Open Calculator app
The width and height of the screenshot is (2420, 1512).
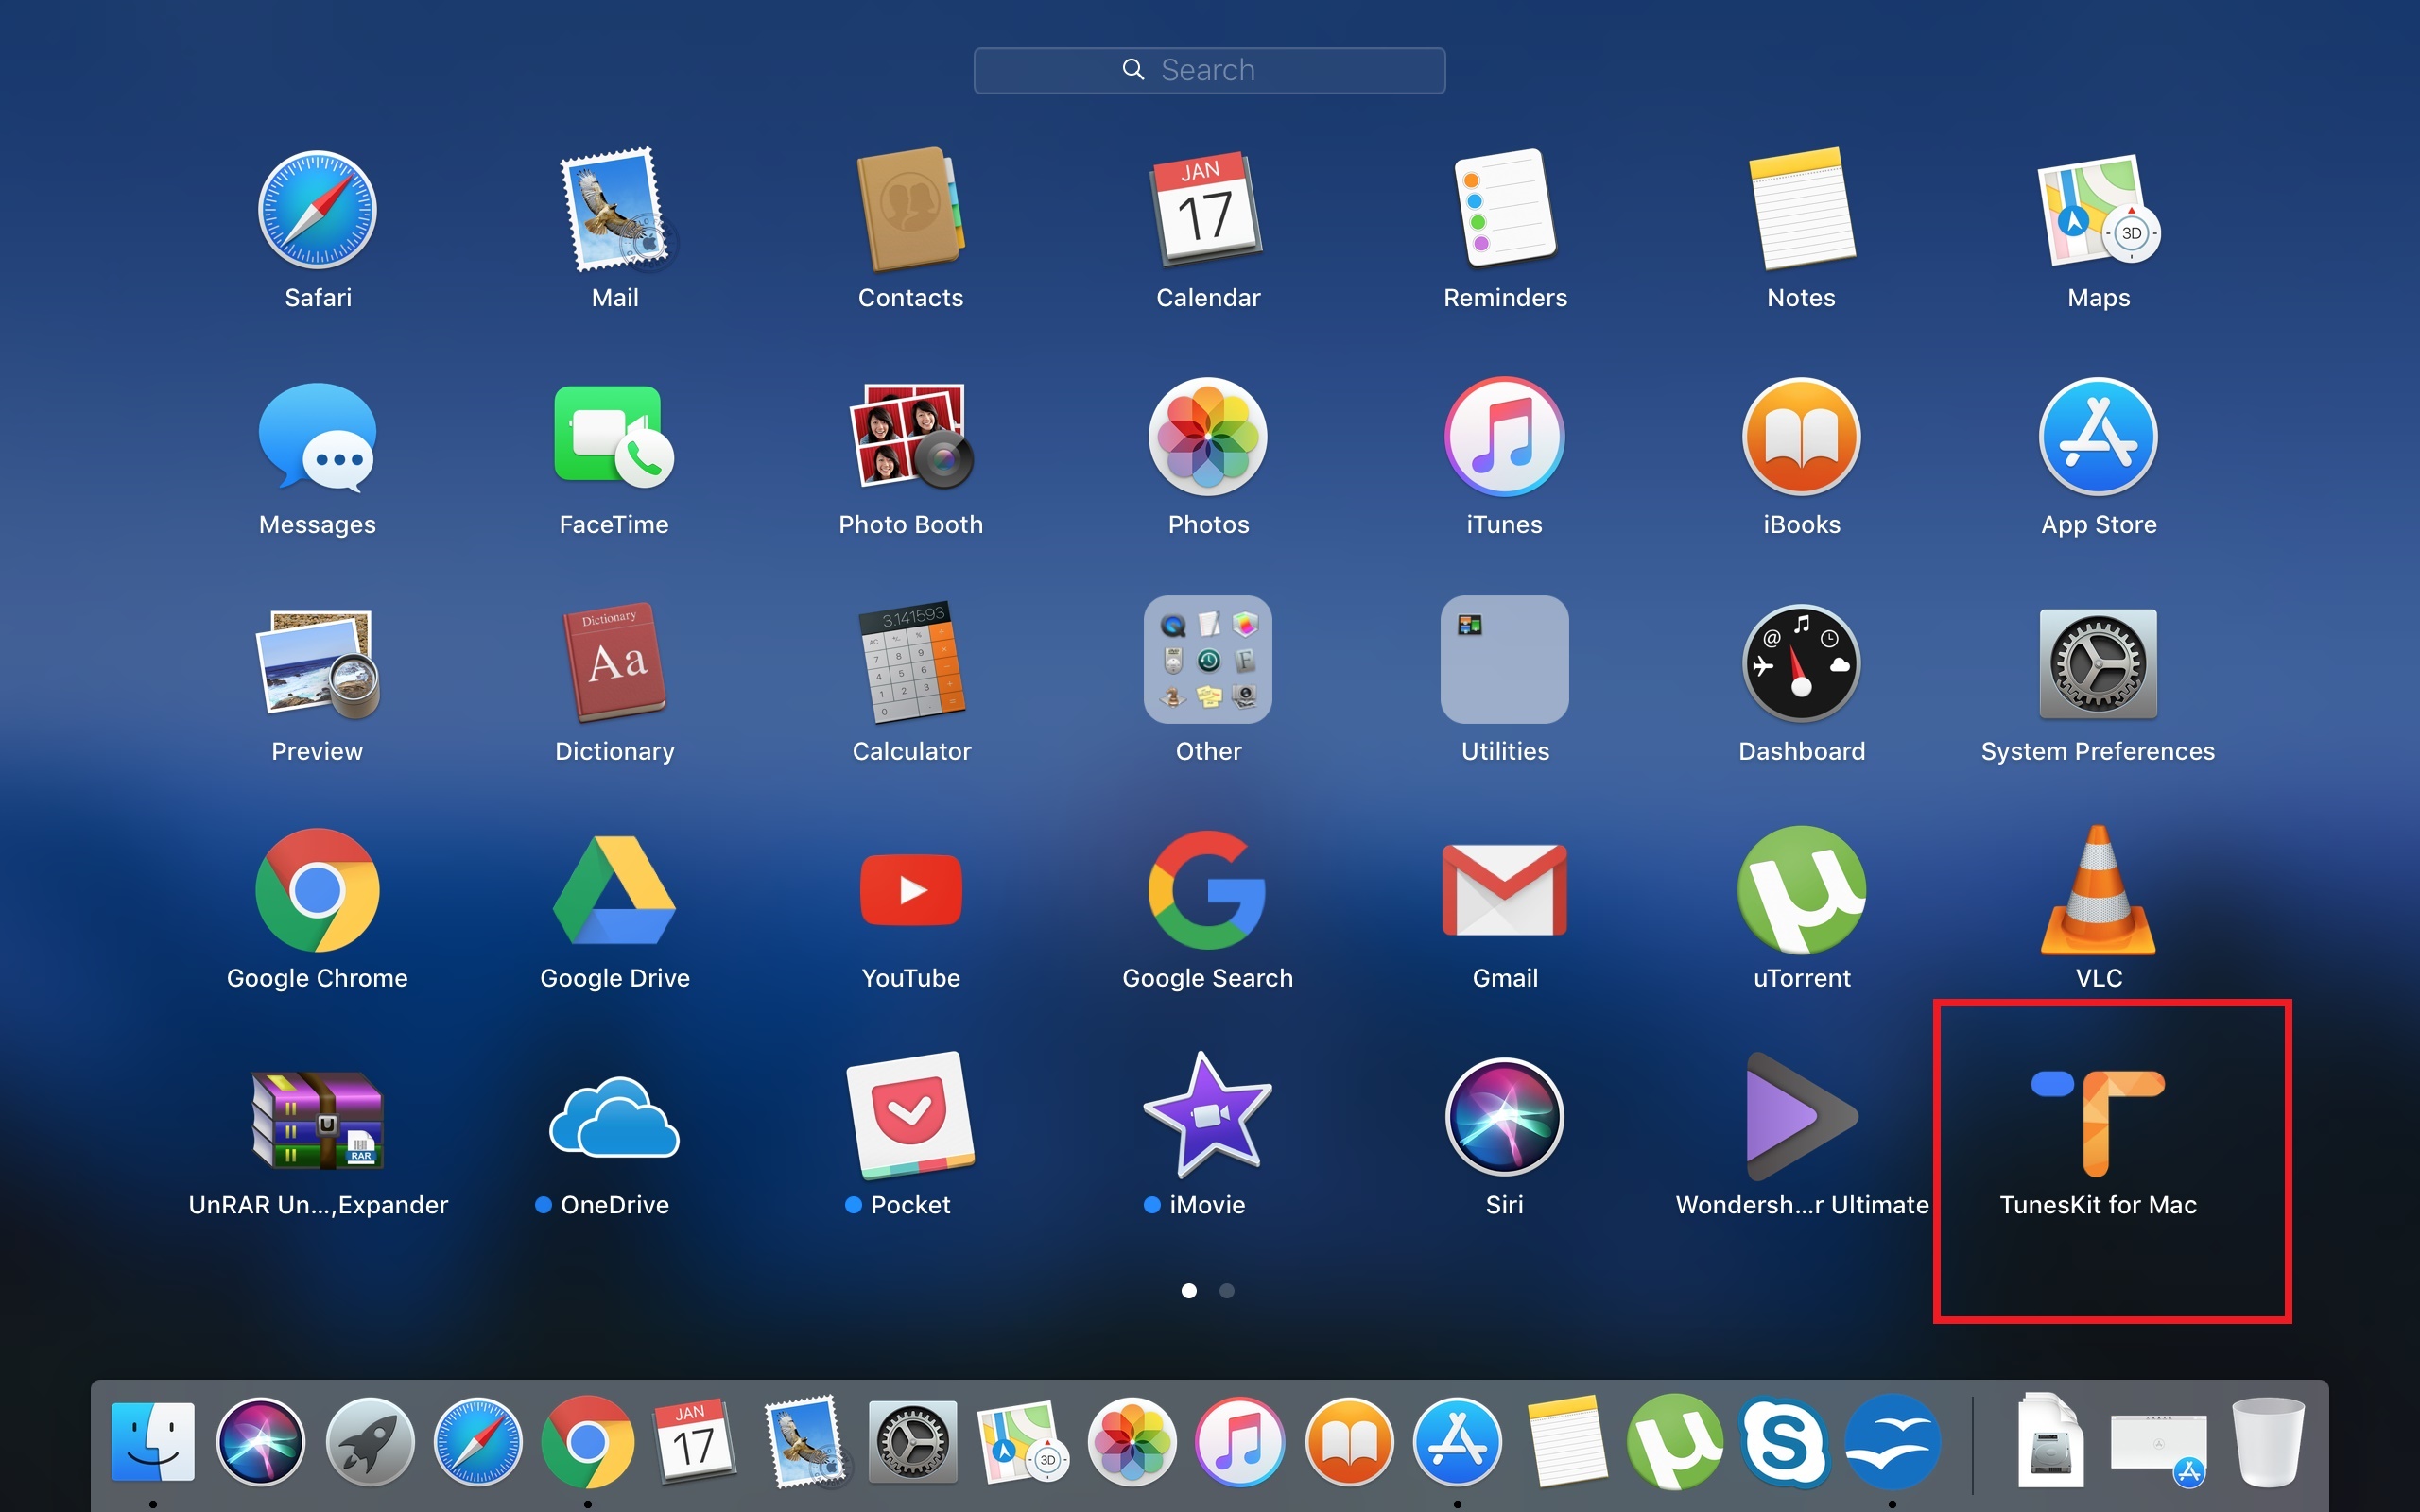910,662
